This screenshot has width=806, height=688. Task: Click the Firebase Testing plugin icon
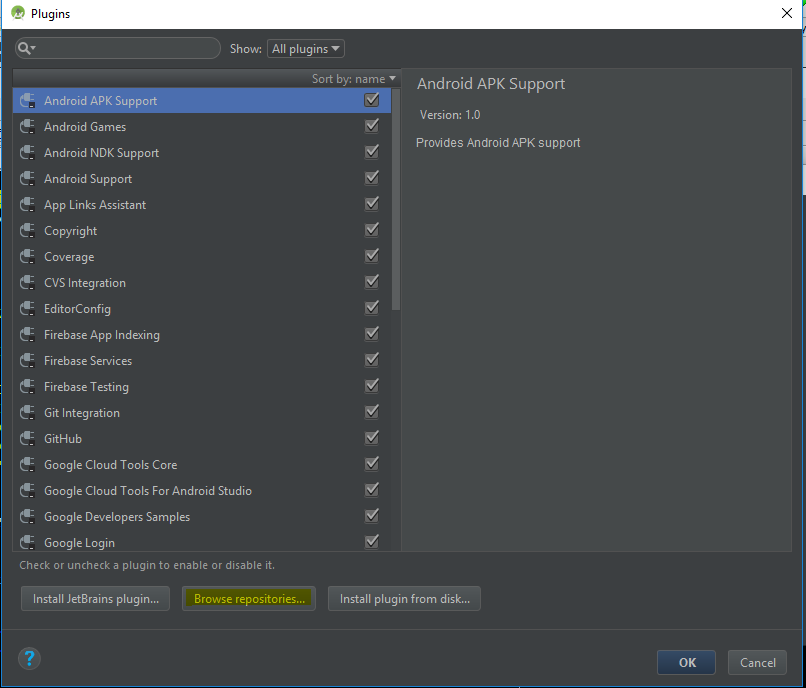tap(27, 387)
